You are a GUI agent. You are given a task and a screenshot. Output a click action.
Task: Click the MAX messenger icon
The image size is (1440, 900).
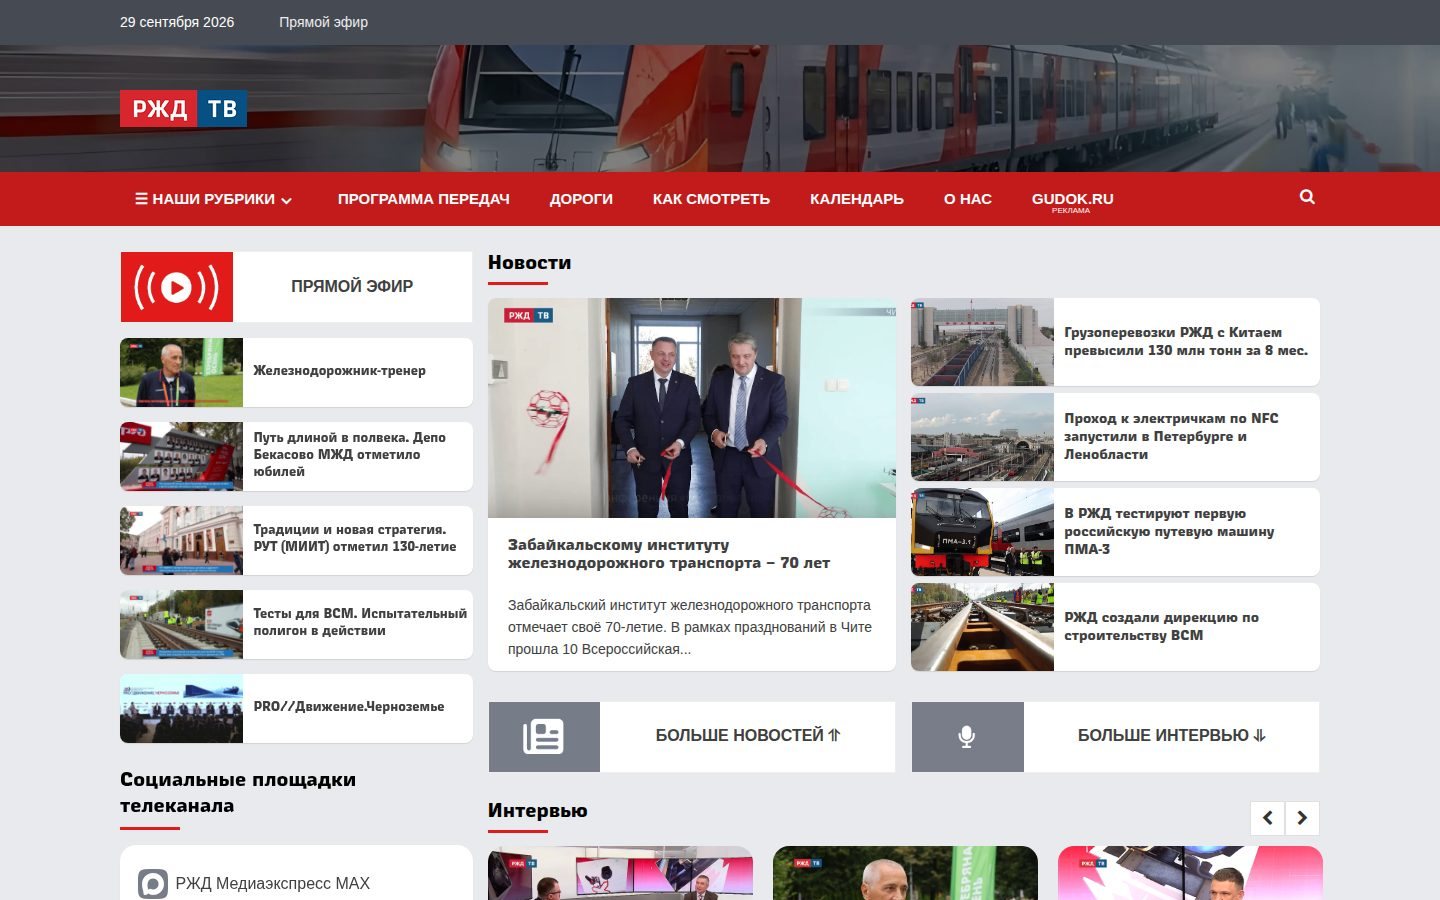[153, 884]
